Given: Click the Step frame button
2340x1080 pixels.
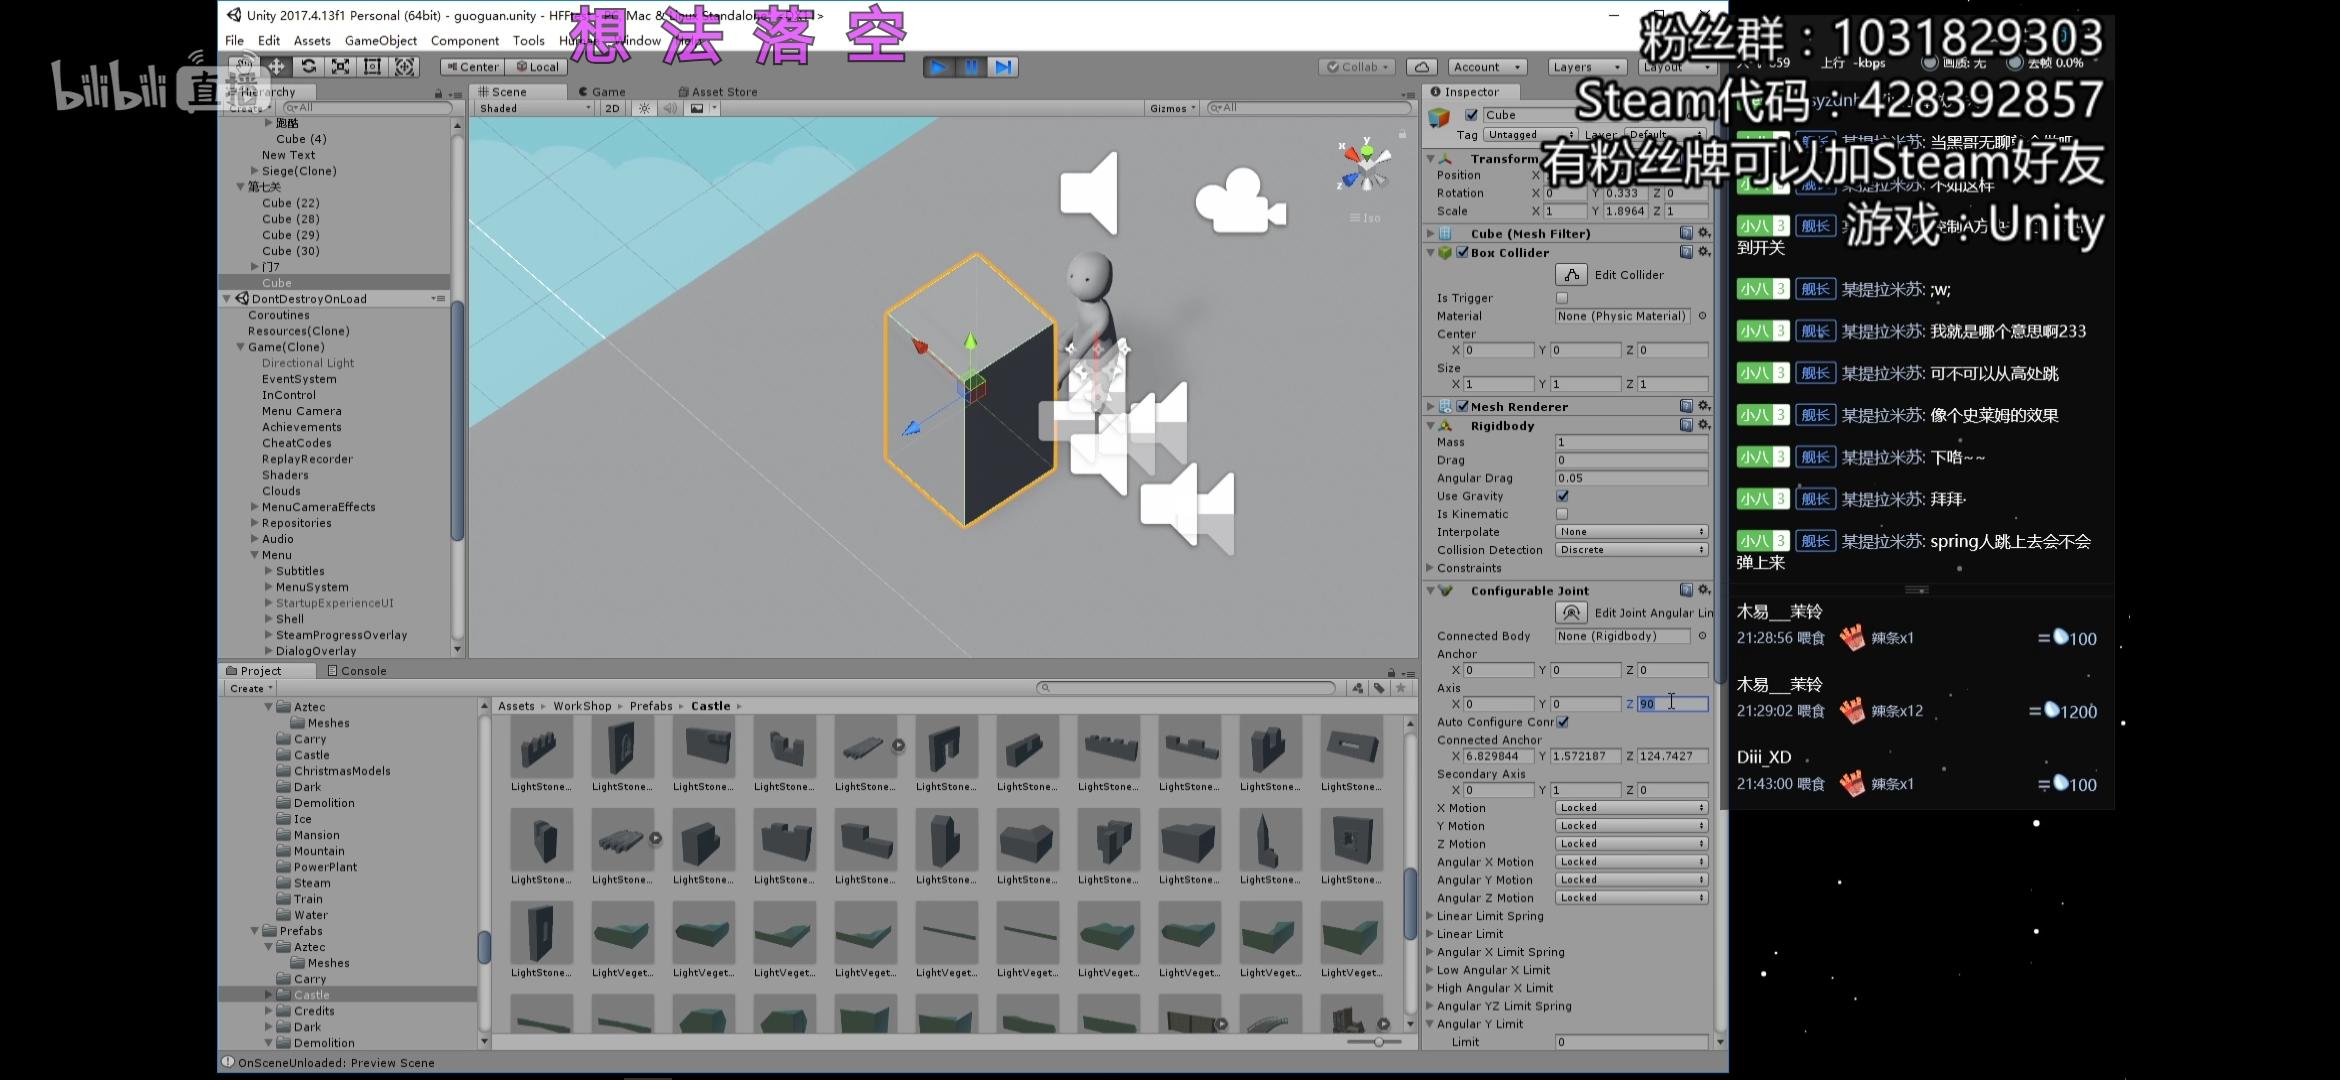Looking at the screenshot, I should pos(1003,67).
